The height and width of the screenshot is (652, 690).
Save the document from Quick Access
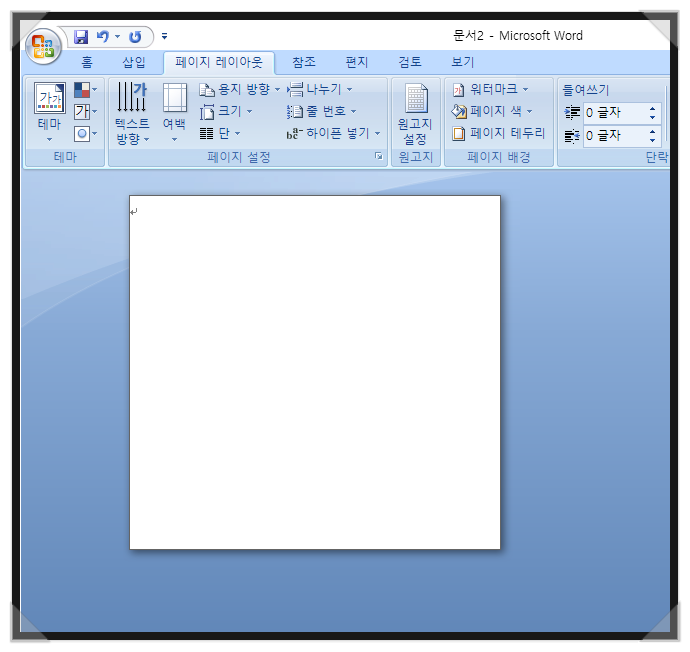[81, 37]
